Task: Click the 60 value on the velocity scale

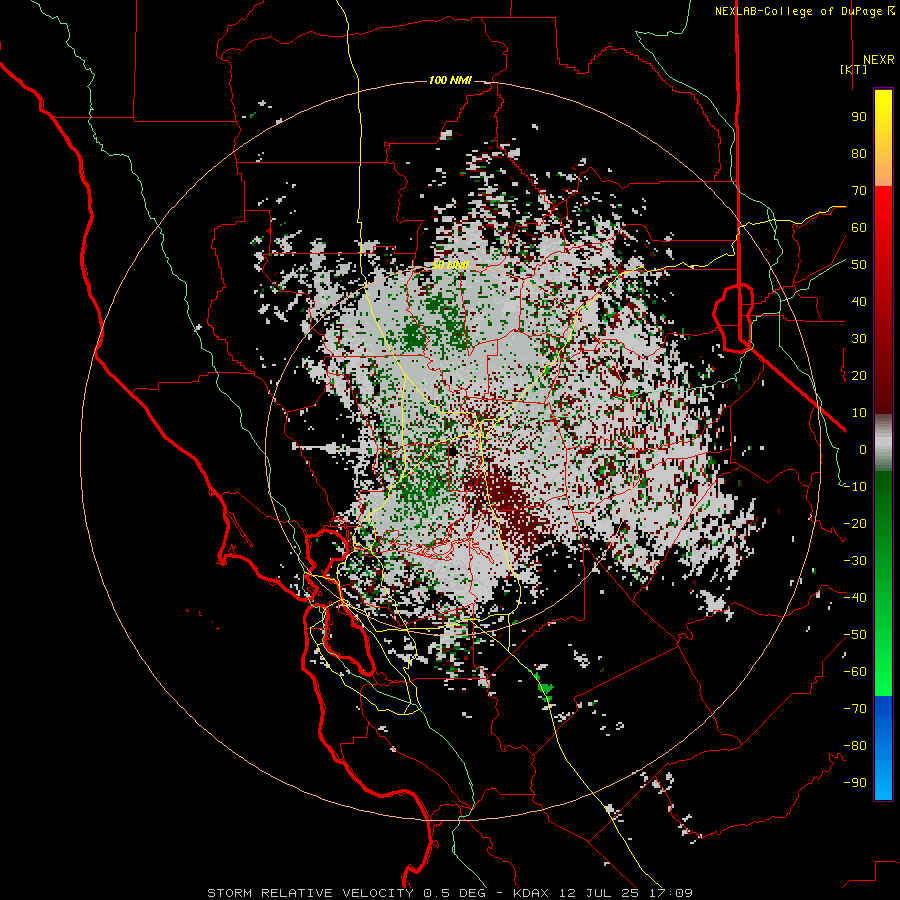Action: 859,228
